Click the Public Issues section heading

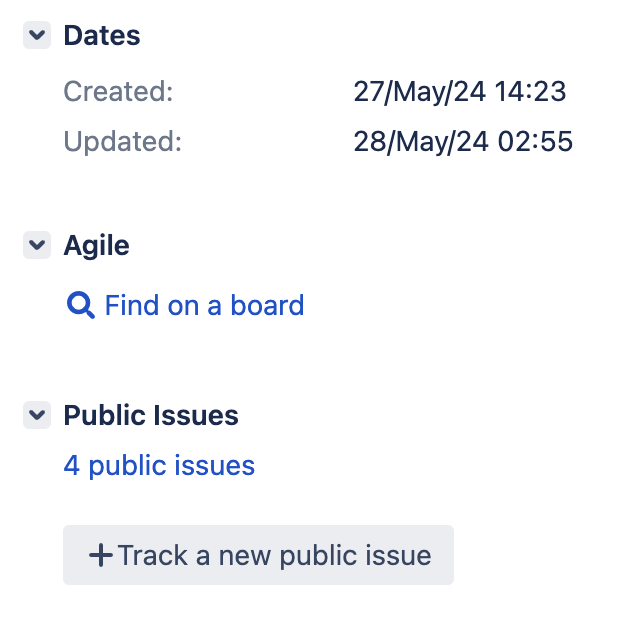(x=151, y=415)
